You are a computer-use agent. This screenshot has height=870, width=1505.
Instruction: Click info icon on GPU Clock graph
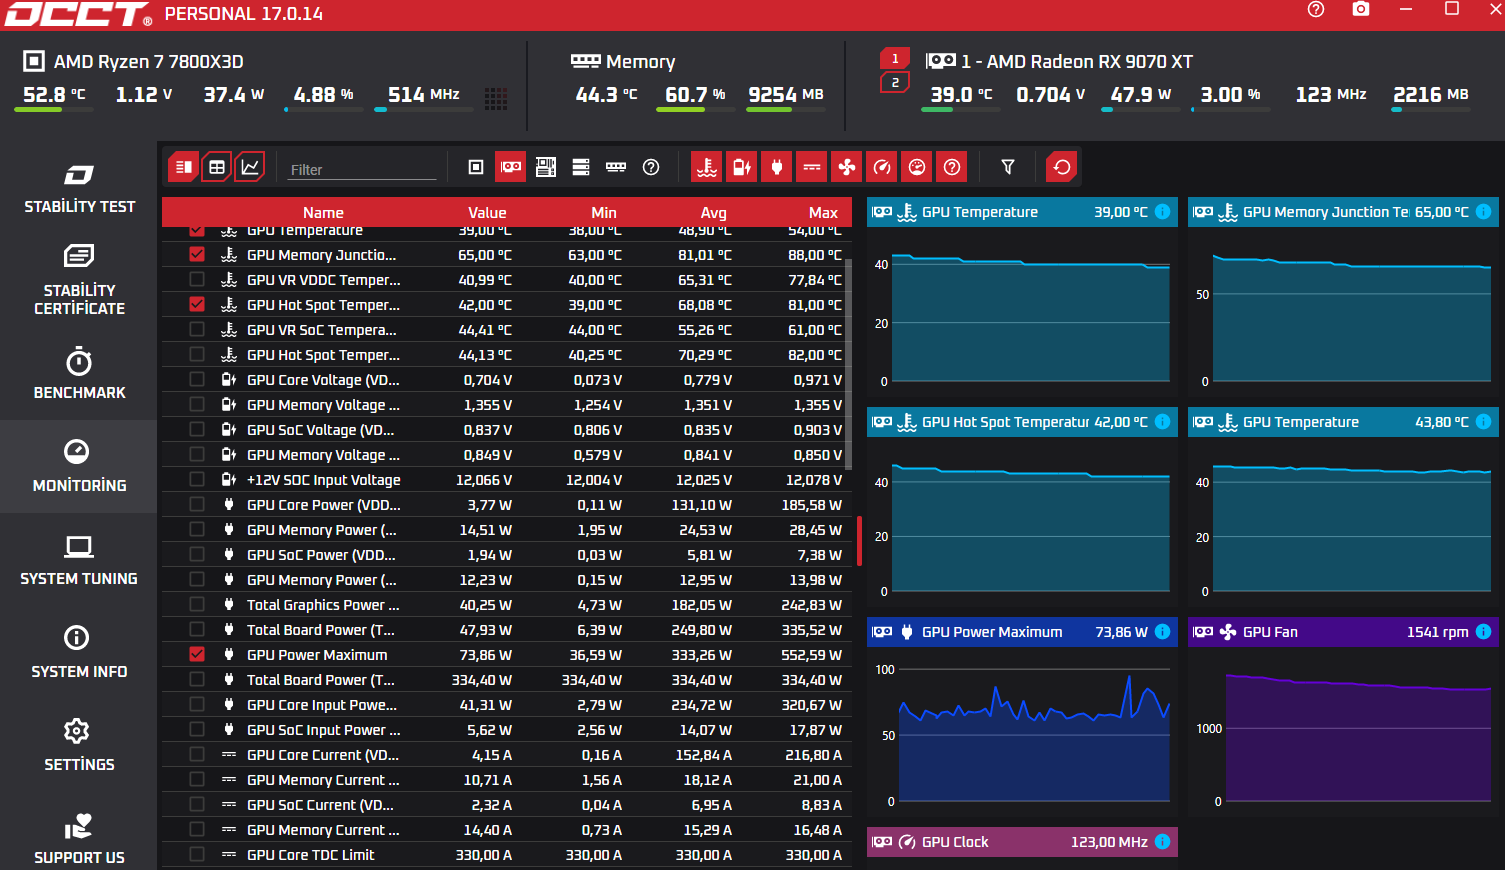pos(1163,842)
